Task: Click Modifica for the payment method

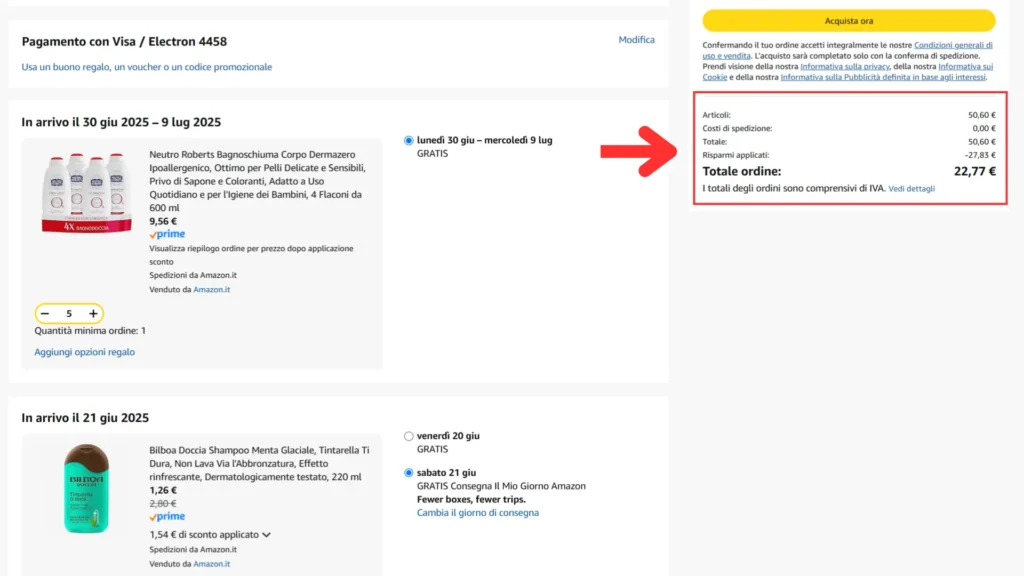Action: (636, 40)
